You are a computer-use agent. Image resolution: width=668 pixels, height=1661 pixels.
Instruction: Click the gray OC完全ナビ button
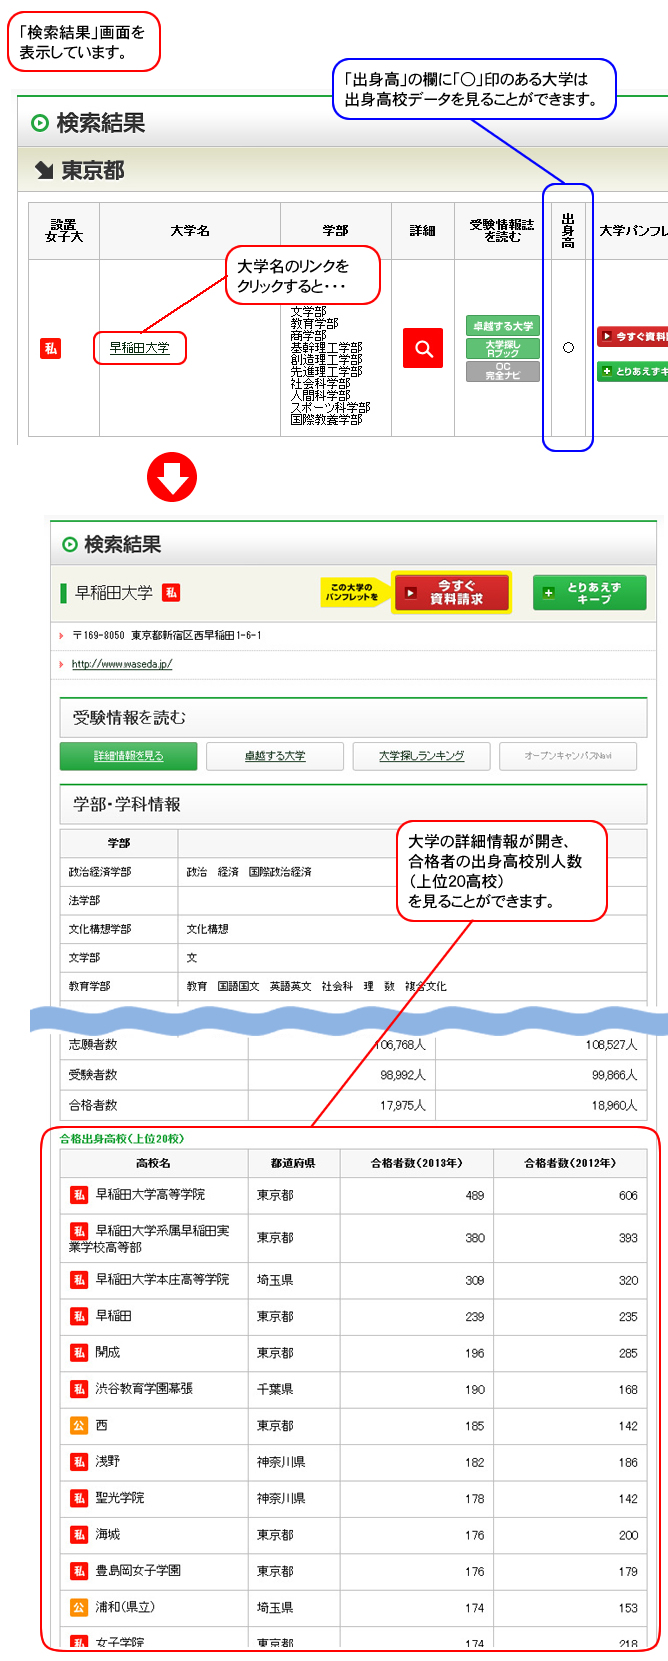(503, 371)
